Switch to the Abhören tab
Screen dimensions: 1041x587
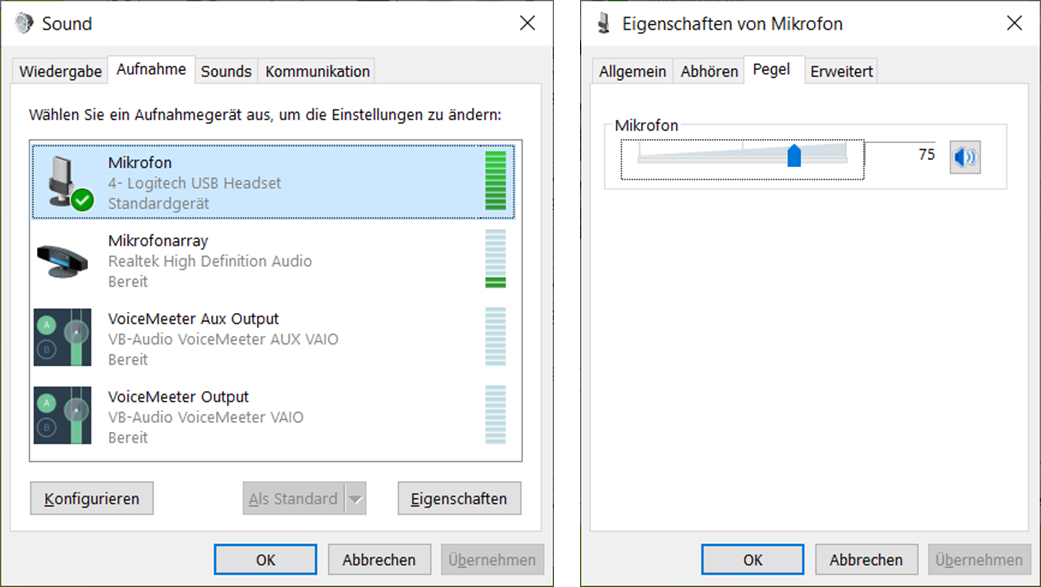point(709,71)
